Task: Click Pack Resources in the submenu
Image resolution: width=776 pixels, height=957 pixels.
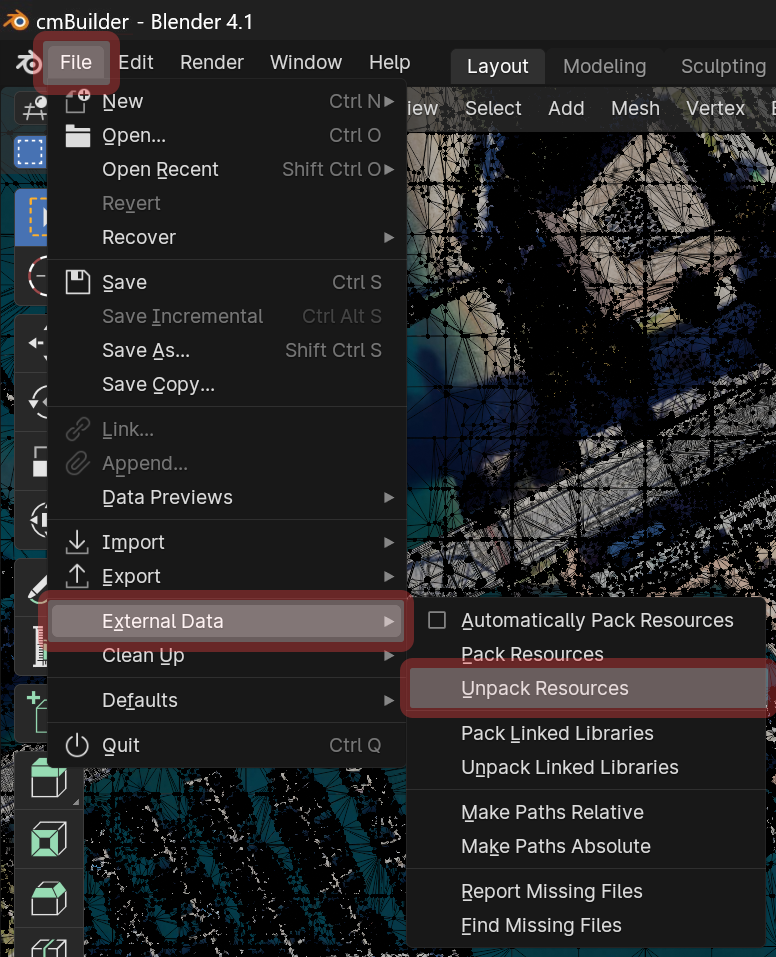Action: tap(586, 654)
